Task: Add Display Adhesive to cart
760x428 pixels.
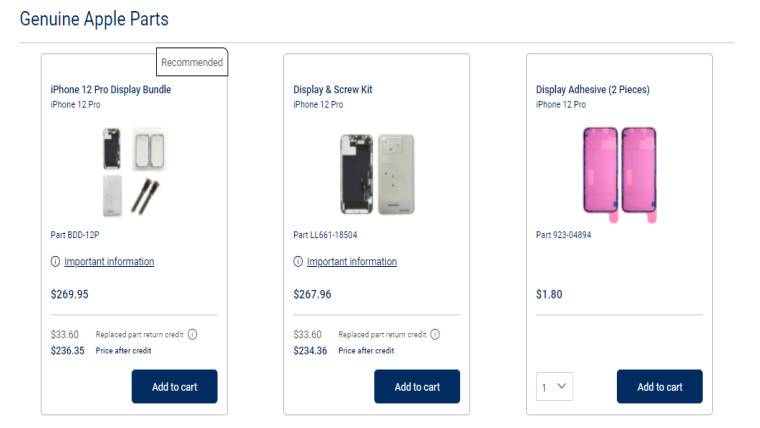Action: (659, 387)
